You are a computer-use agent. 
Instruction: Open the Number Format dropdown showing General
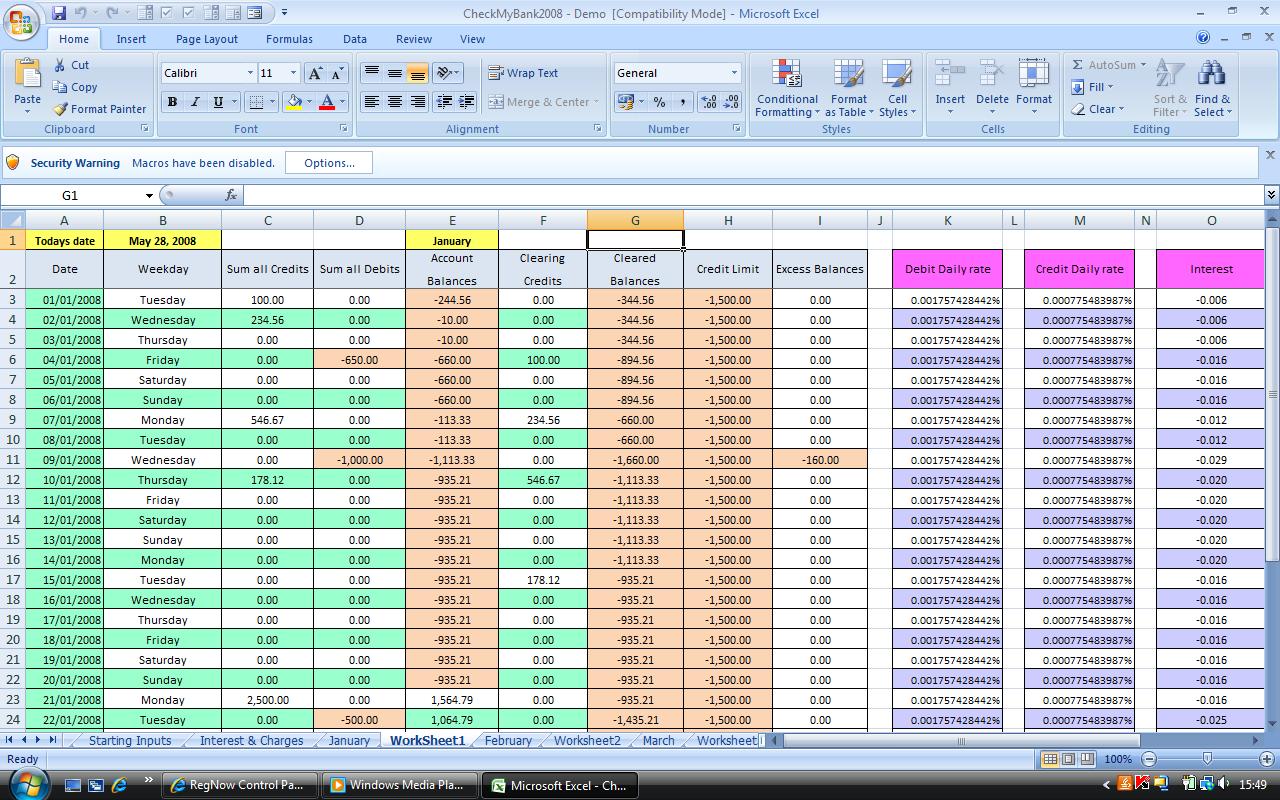(676, 72)
